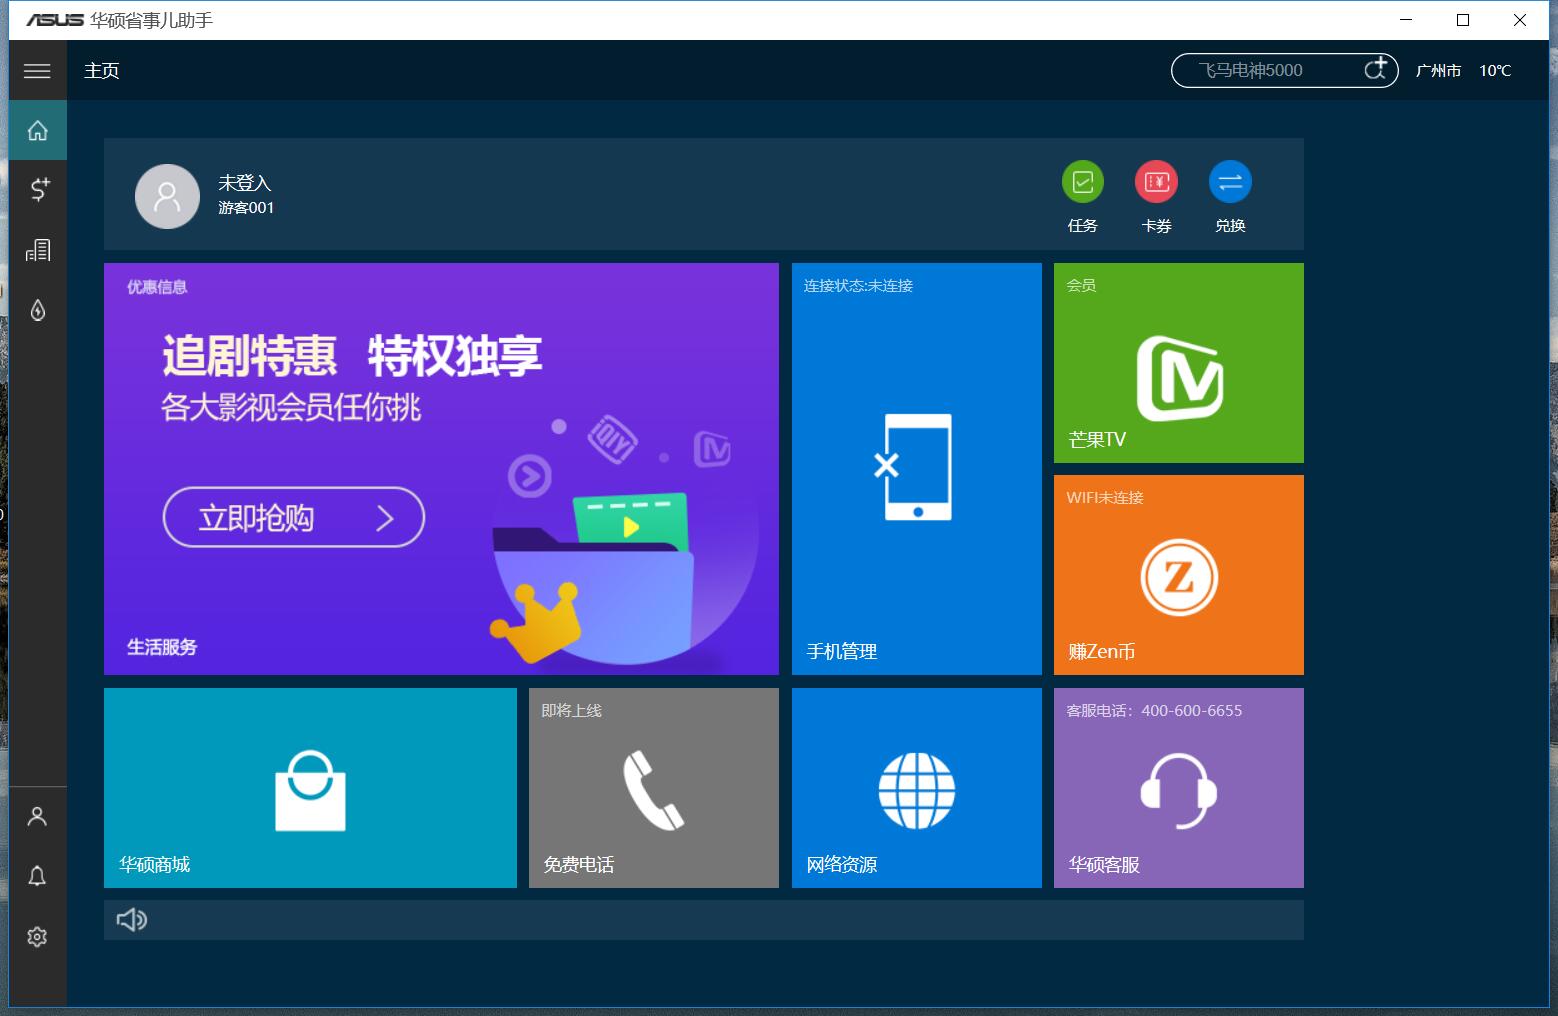The image size is (1558, 1016).
Task: Open the flame droplet sidebar icon
Action: [x=38, y=310]
